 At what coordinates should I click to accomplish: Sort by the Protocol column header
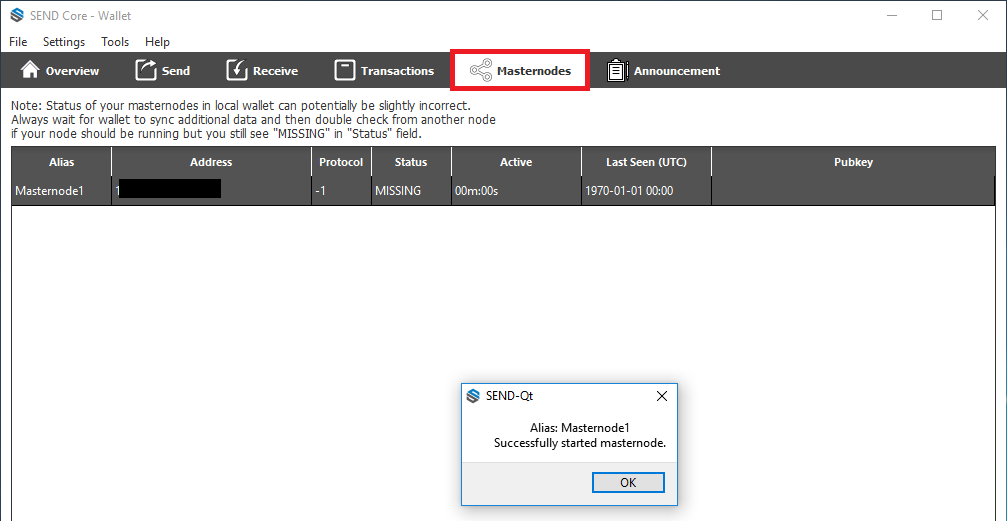point(341,162)
